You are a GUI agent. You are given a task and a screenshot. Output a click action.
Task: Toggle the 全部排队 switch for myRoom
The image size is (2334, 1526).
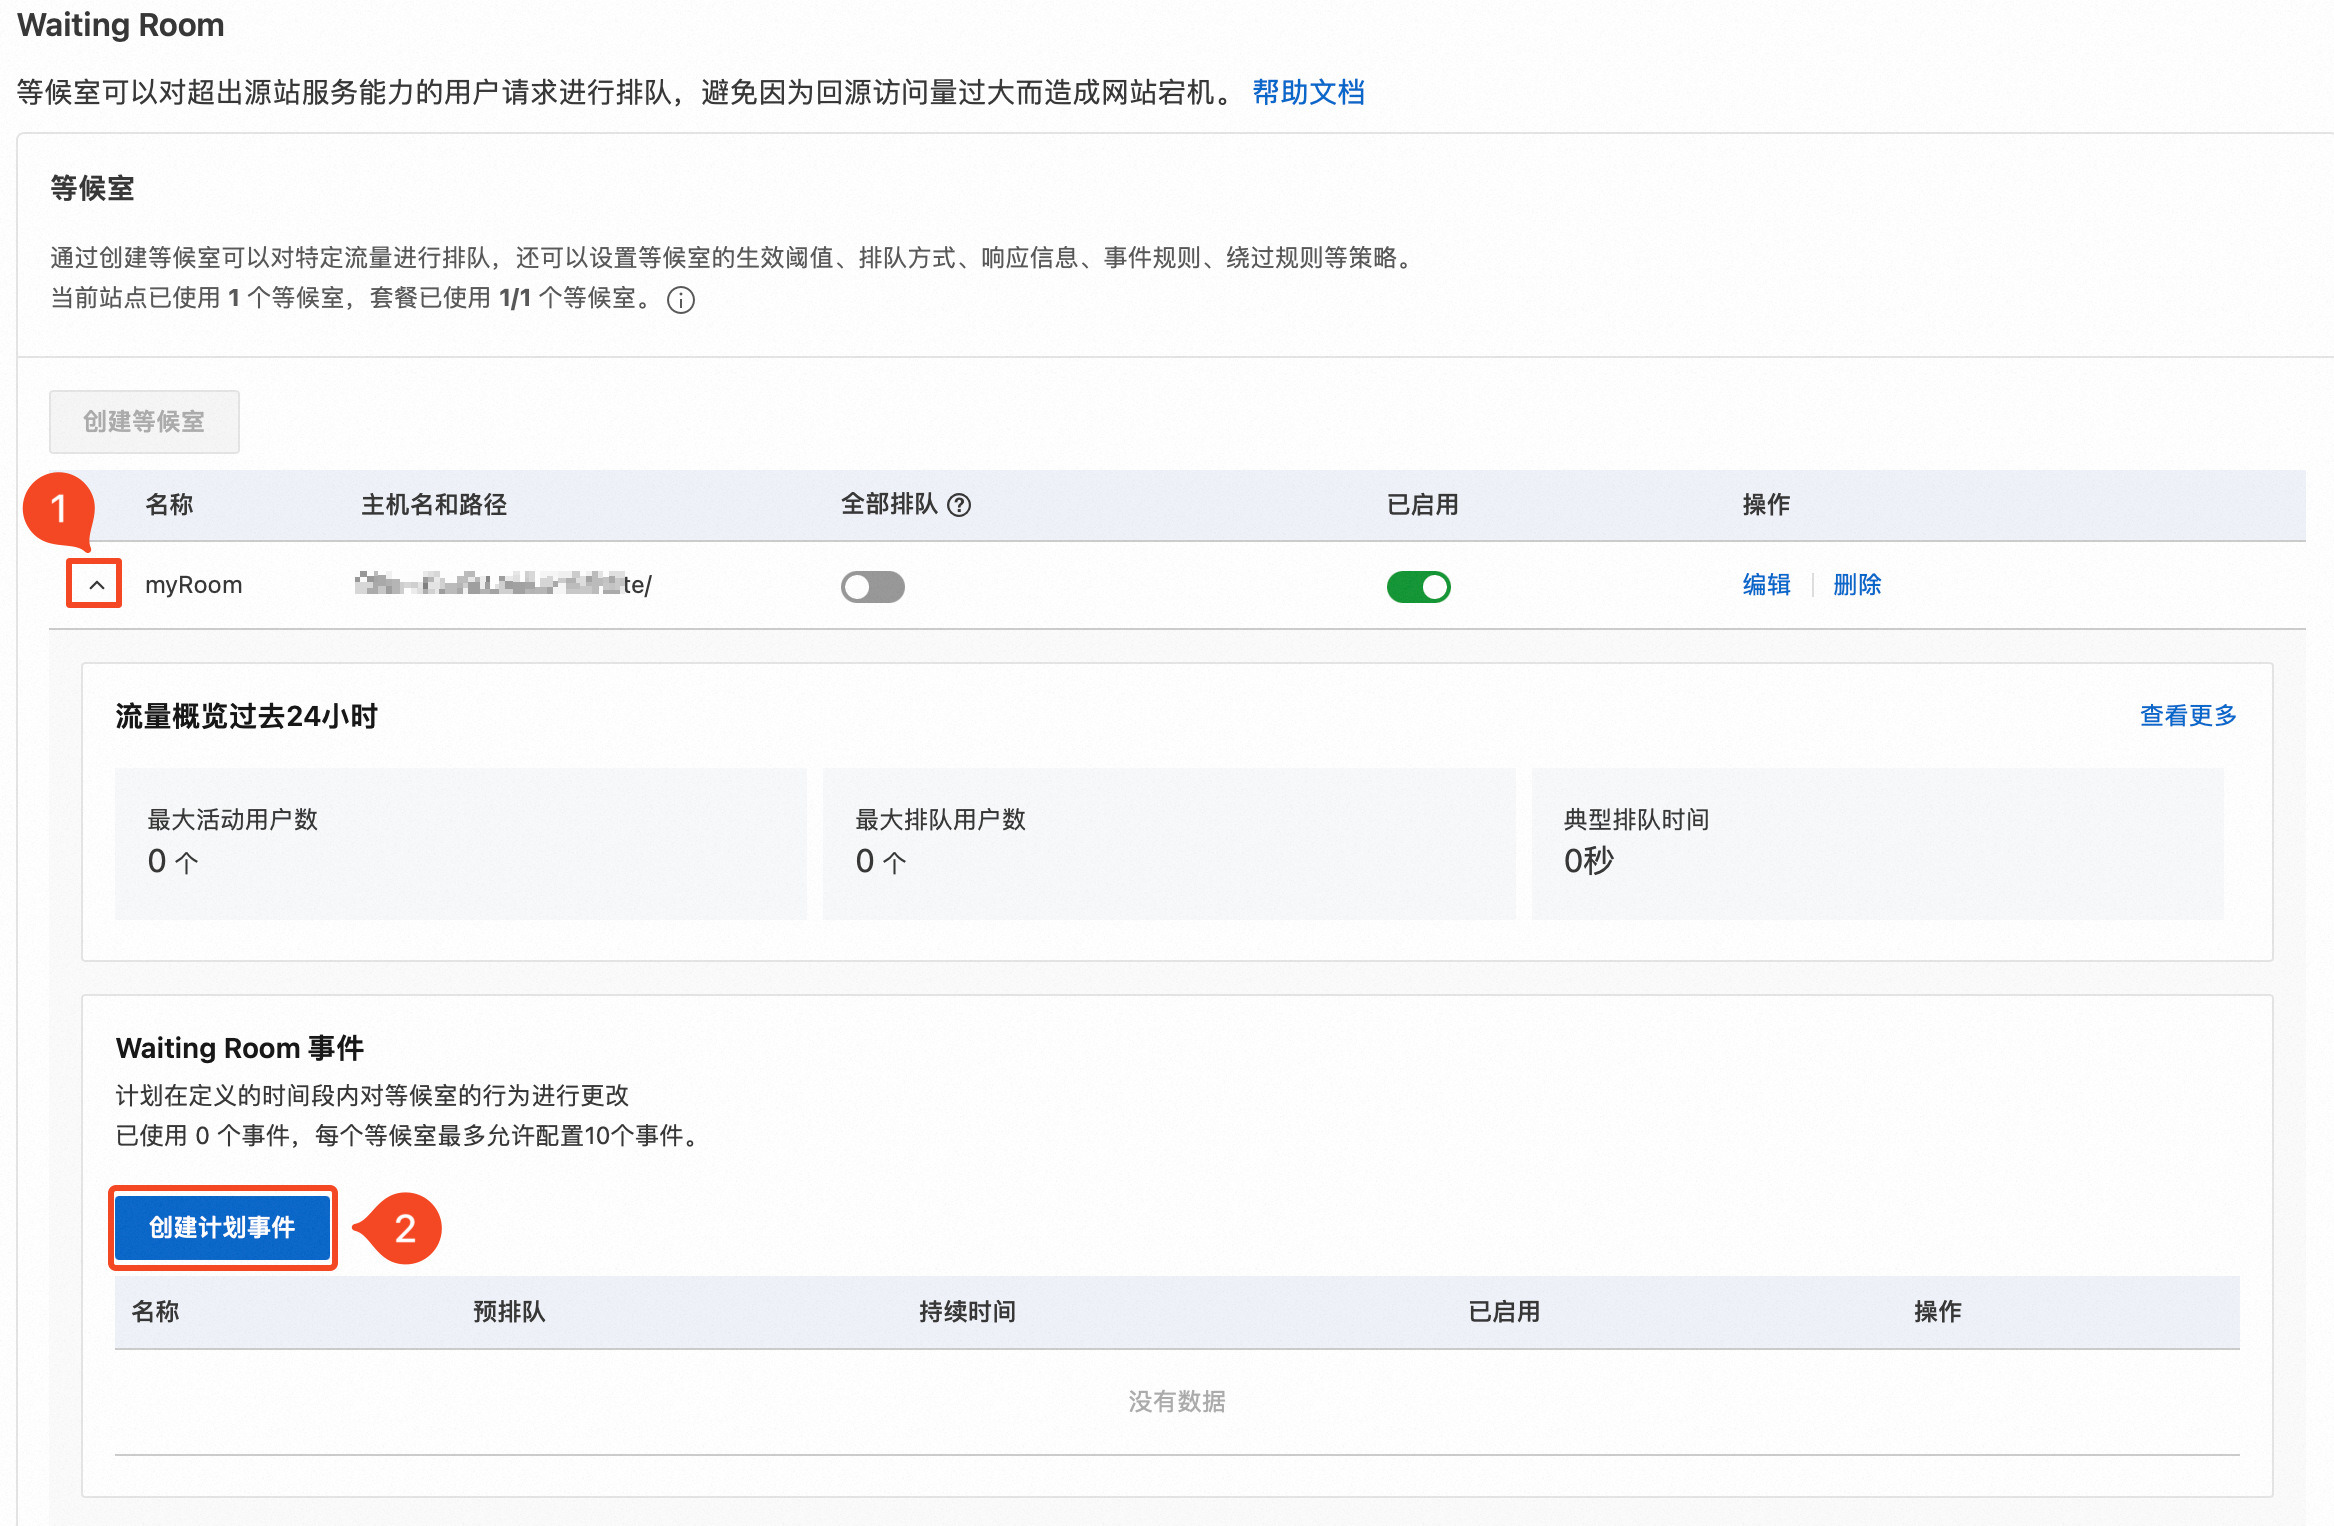coord(872,586)
